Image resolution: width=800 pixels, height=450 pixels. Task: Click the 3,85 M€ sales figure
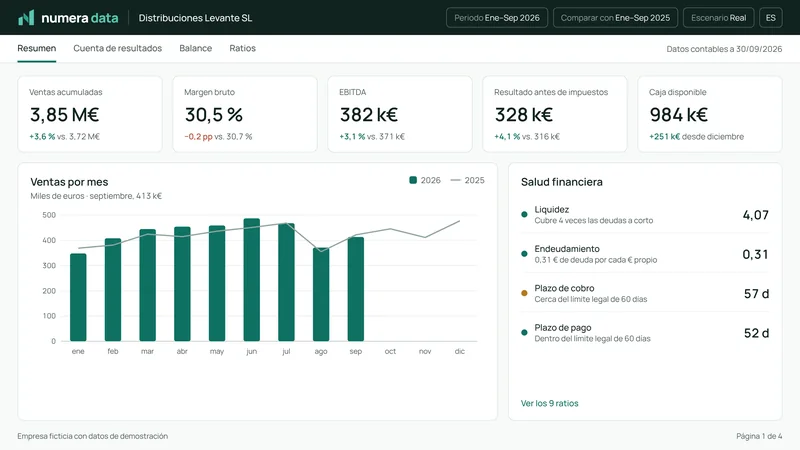[x=64, y=115]
